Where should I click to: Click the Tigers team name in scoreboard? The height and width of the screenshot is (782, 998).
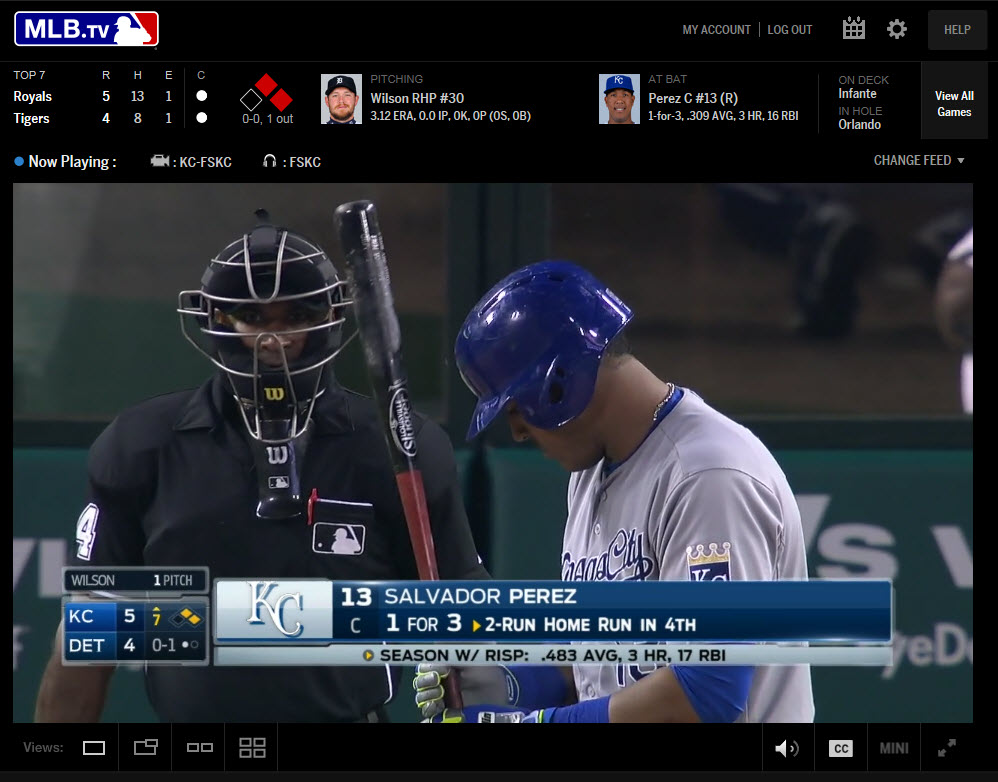pyautogui.click(x=31, y=118)
